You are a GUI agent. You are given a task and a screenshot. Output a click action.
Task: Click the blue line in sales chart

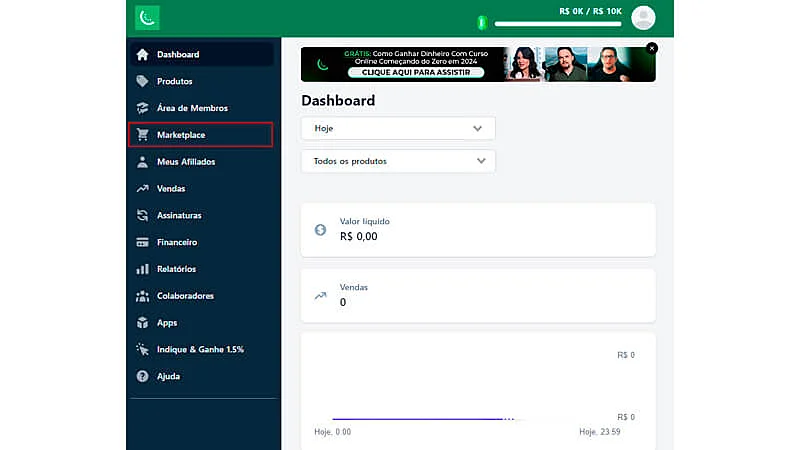tap(422, 419)
